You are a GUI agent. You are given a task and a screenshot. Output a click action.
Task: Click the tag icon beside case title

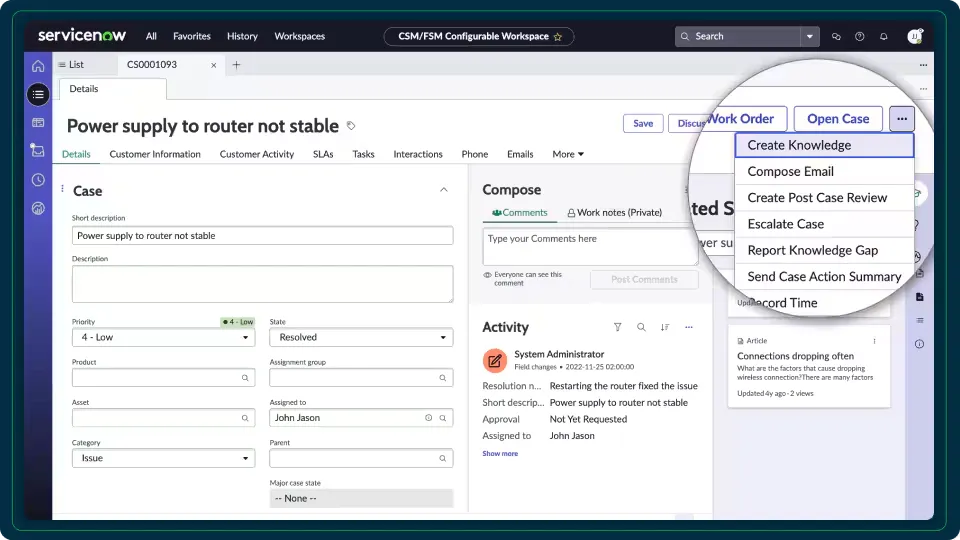point(351,126)
